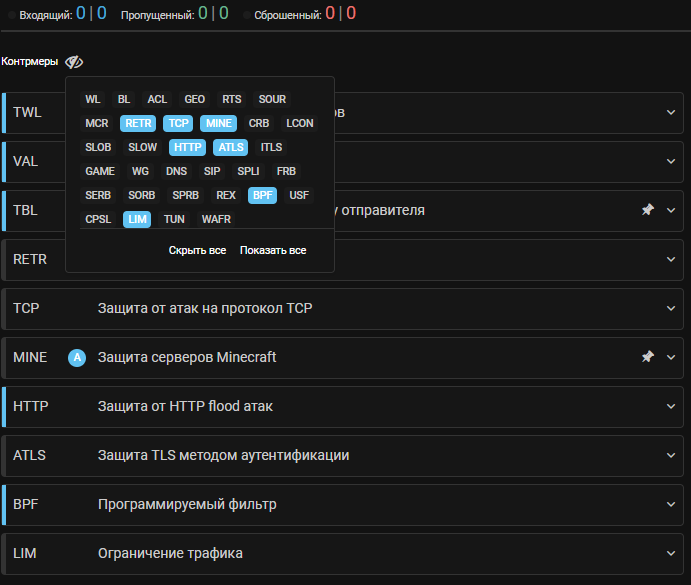Viewport: 691px width, 585px height.
Task: Enable the GEO countermeasure chip
Action: [x=194, y=100]
